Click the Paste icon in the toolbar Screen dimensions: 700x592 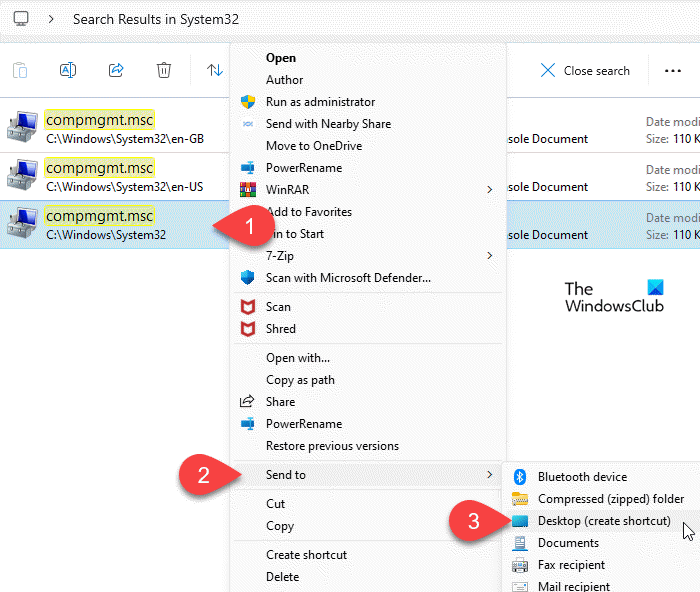20,71
